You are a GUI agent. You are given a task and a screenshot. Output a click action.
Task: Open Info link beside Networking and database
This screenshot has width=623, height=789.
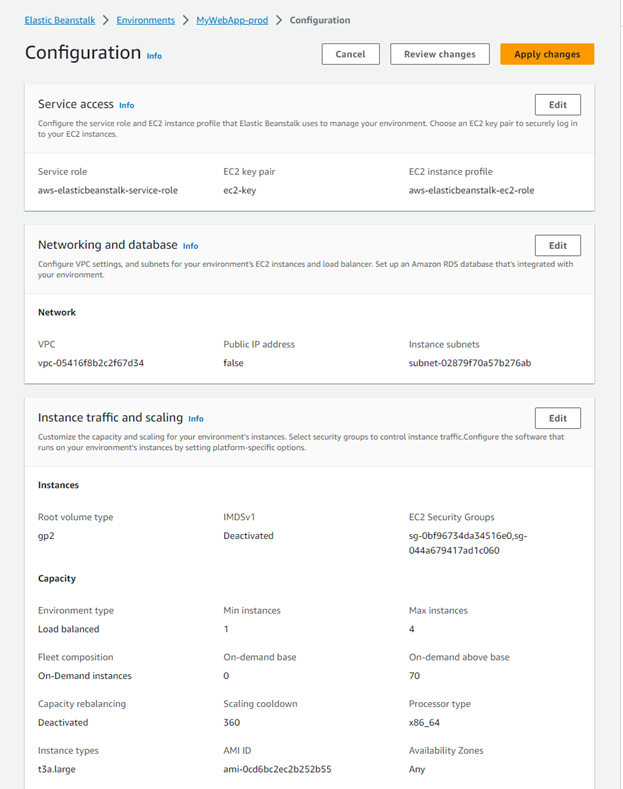[x=190, y=246]
